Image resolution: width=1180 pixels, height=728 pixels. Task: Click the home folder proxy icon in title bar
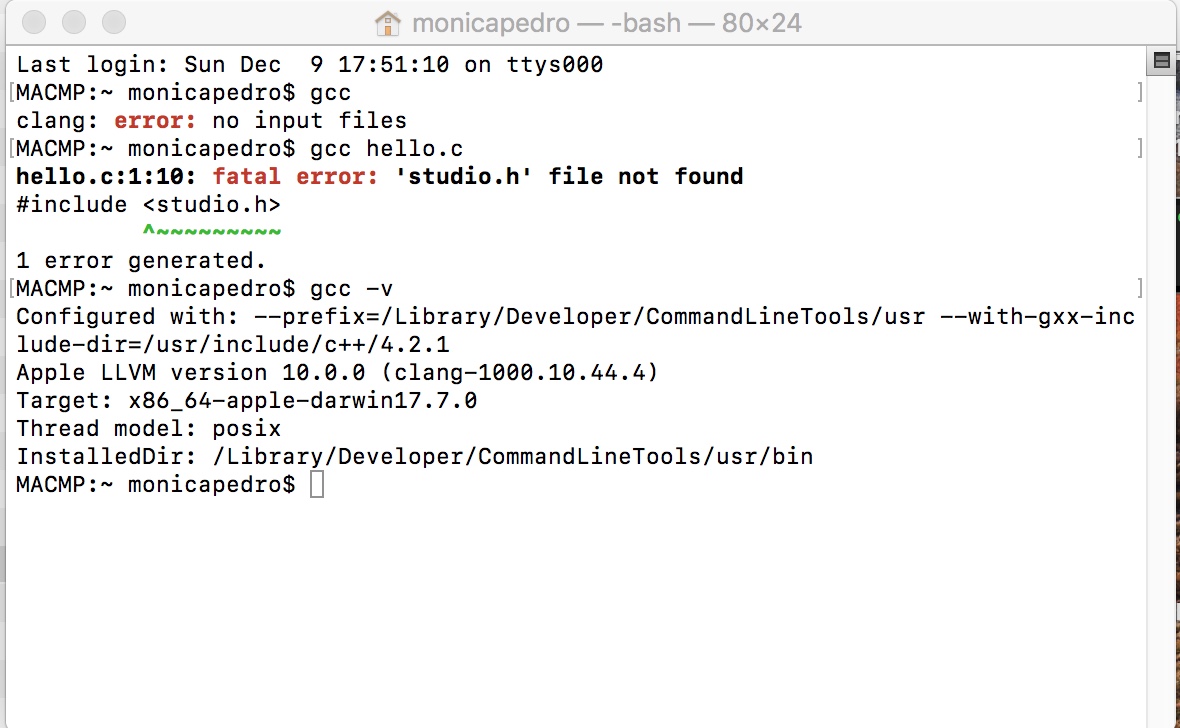pos(388,23)
